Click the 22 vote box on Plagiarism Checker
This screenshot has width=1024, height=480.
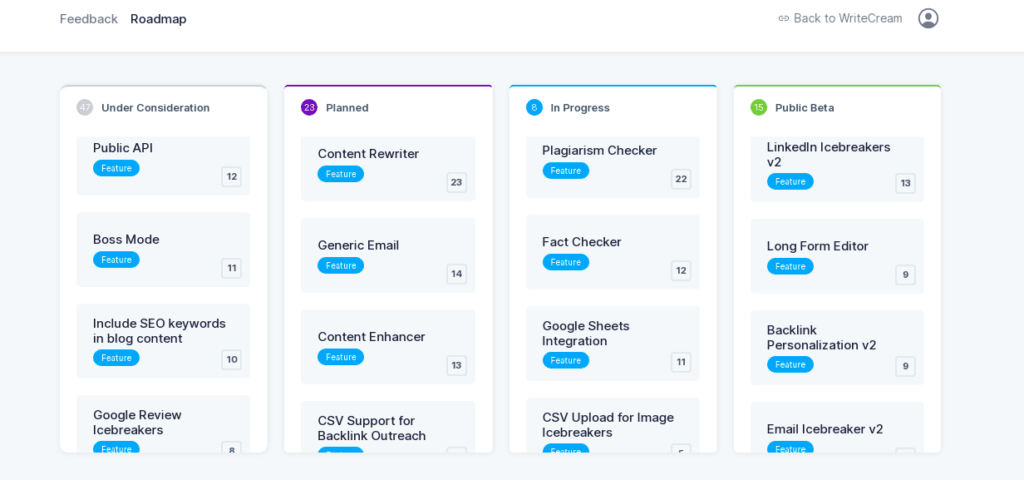click(681, 179)
